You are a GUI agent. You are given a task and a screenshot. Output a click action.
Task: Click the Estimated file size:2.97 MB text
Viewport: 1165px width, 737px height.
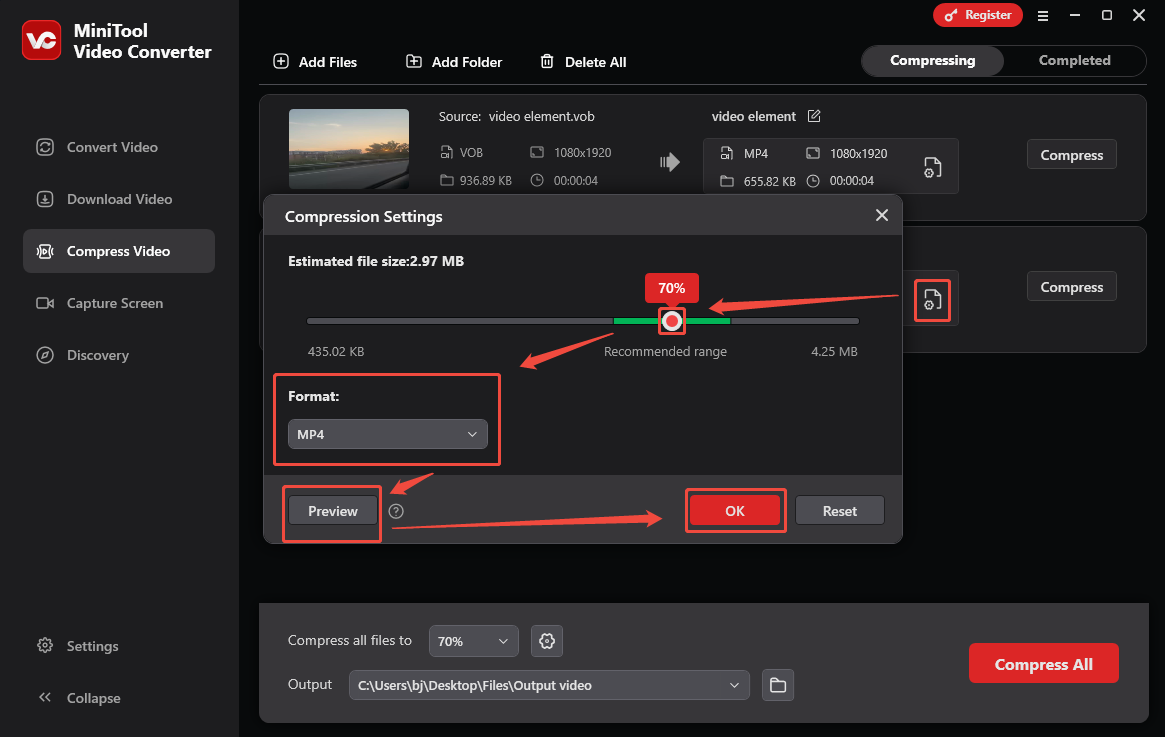coord(376,261)
